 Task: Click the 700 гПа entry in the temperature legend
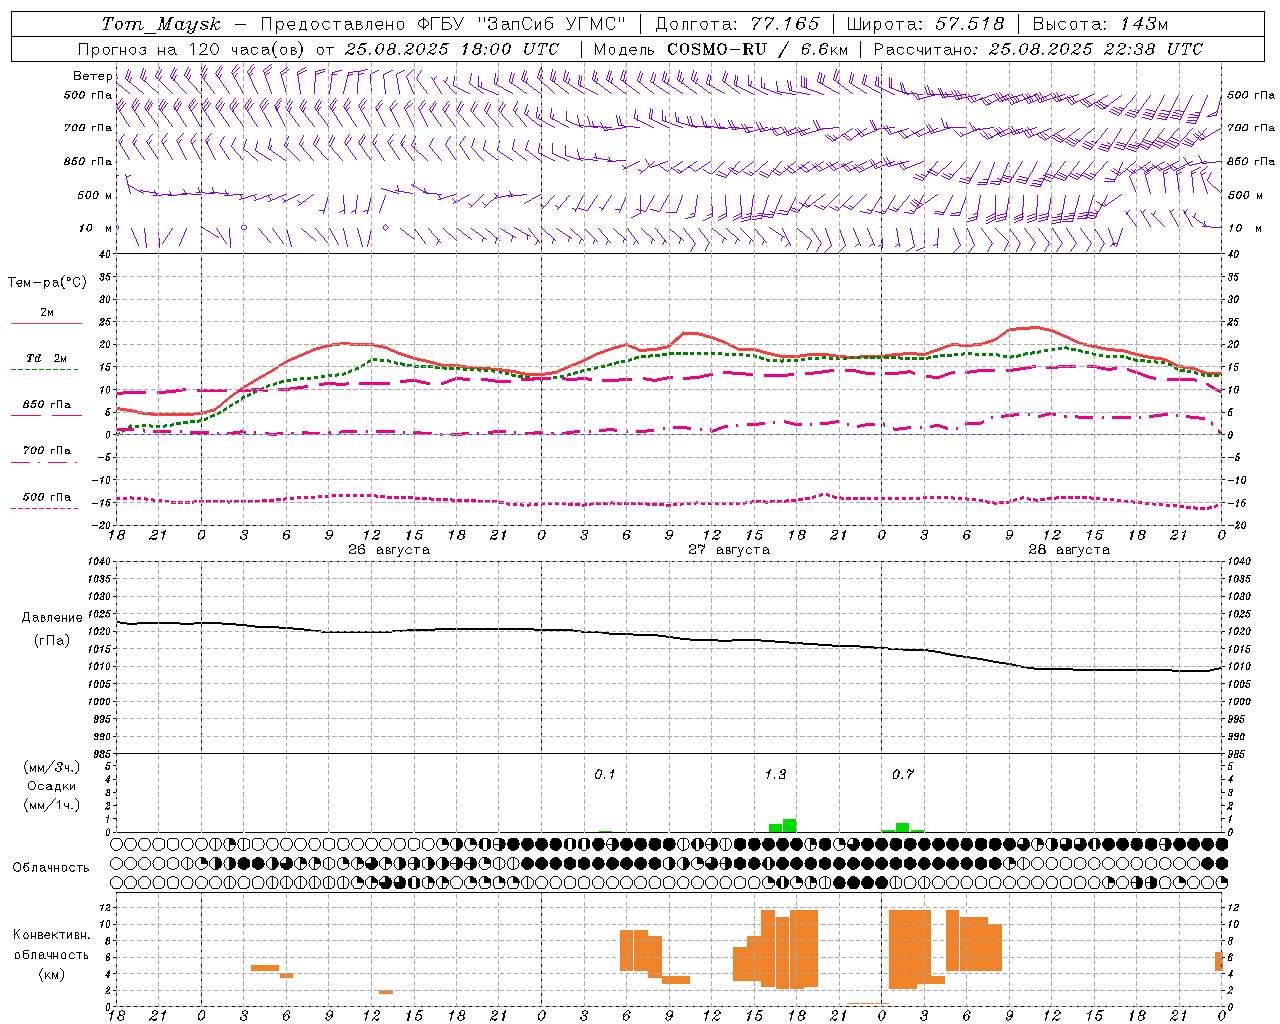pos(47,450)
